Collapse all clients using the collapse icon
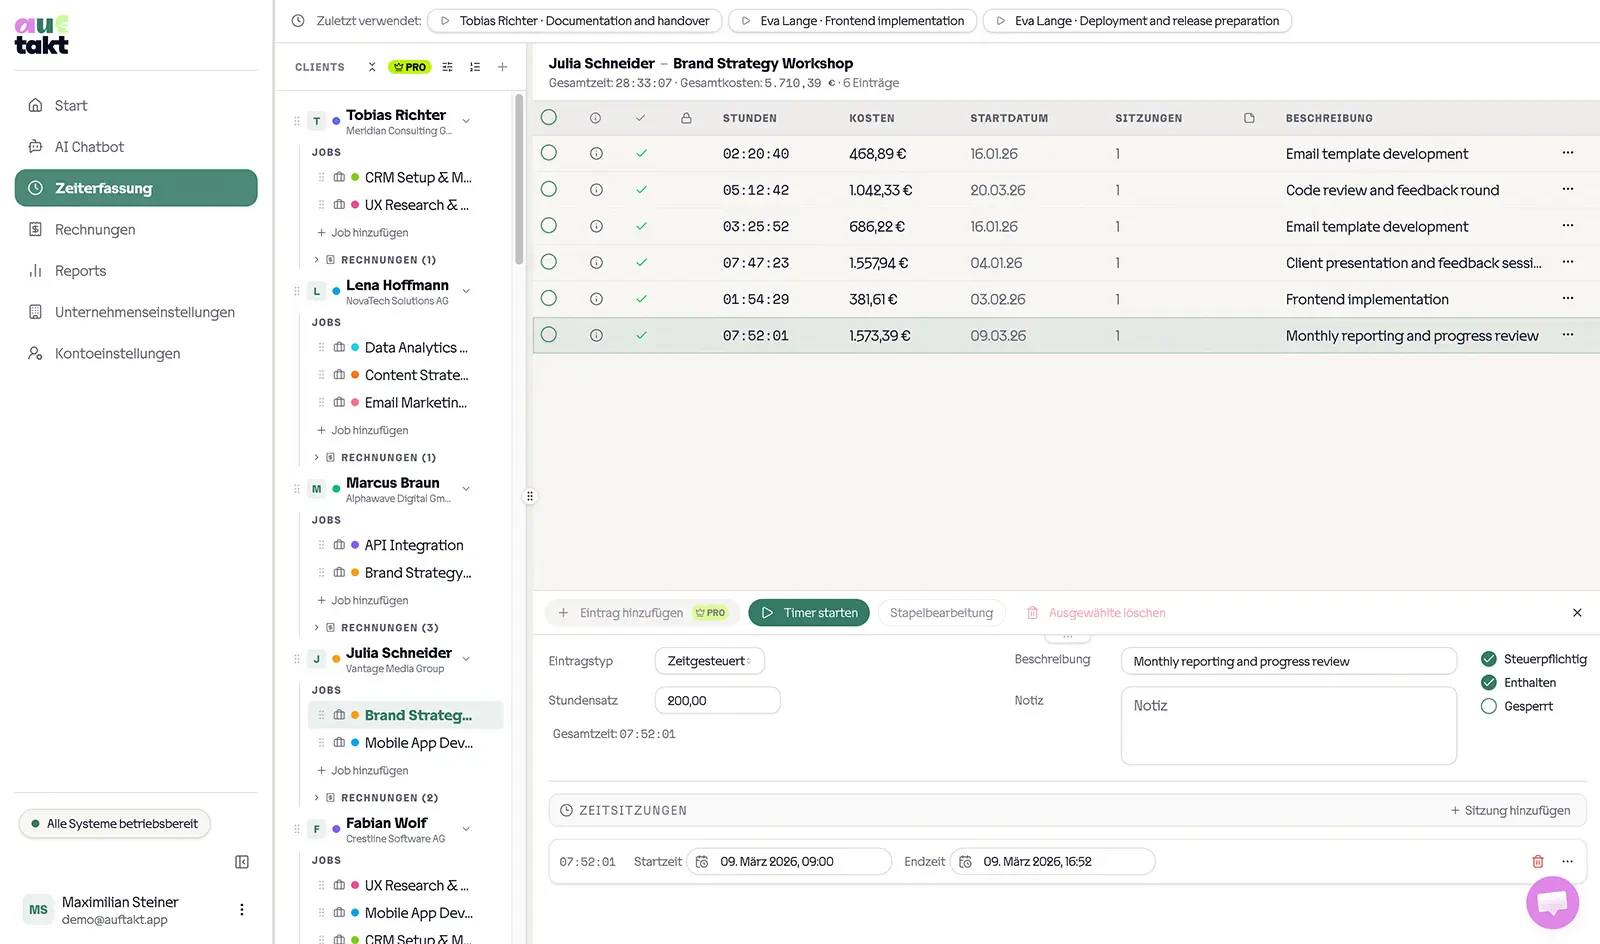Viewport: 1600px width, 944px height. [372, 67]
